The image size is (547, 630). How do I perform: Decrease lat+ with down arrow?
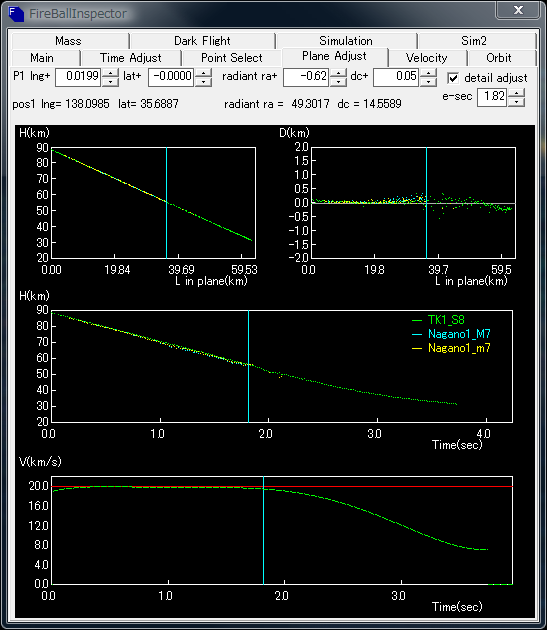(x=203, y=82)
